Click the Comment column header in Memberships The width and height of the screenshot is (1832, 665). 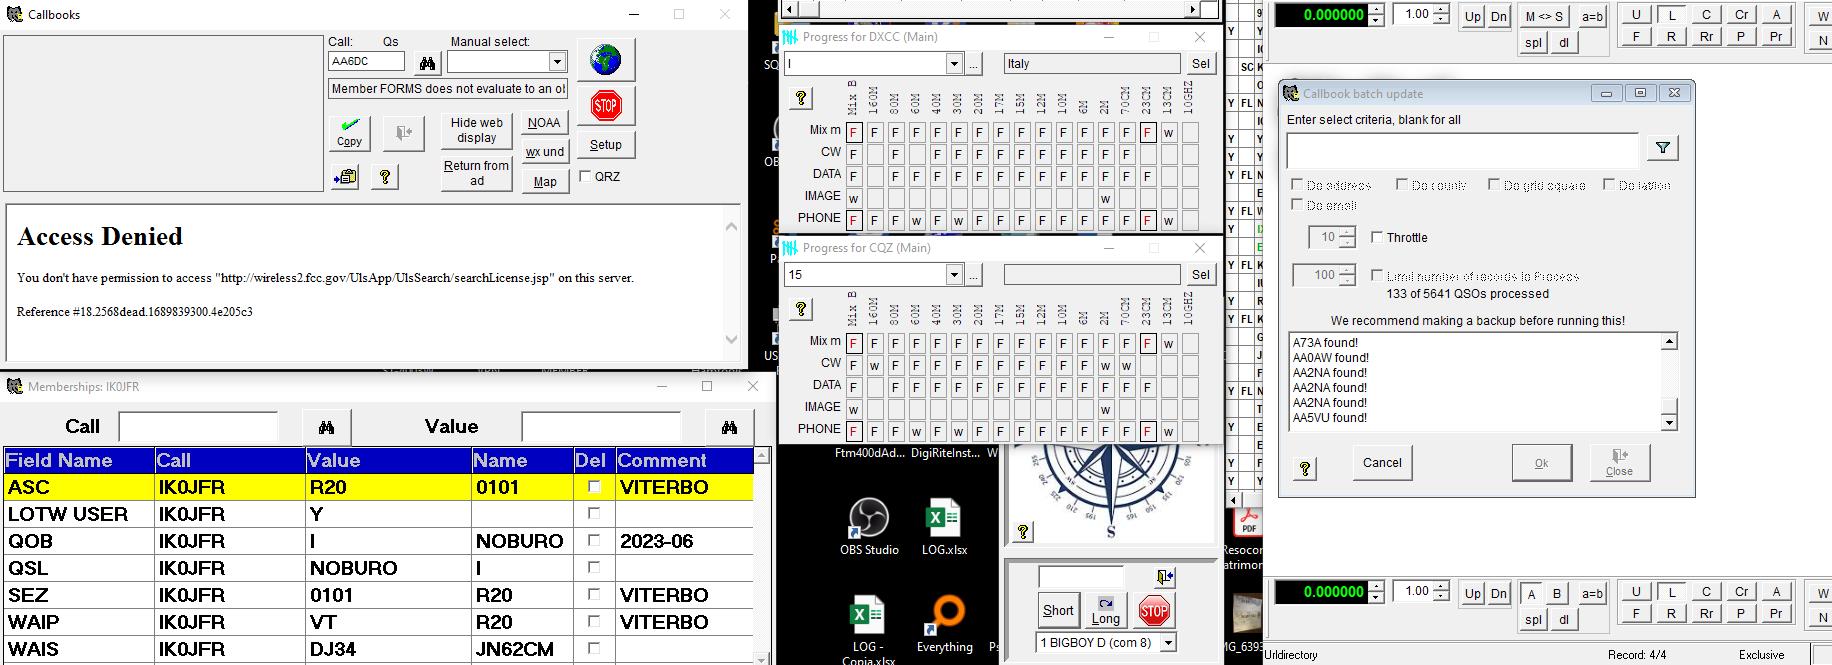click(684, 460)
